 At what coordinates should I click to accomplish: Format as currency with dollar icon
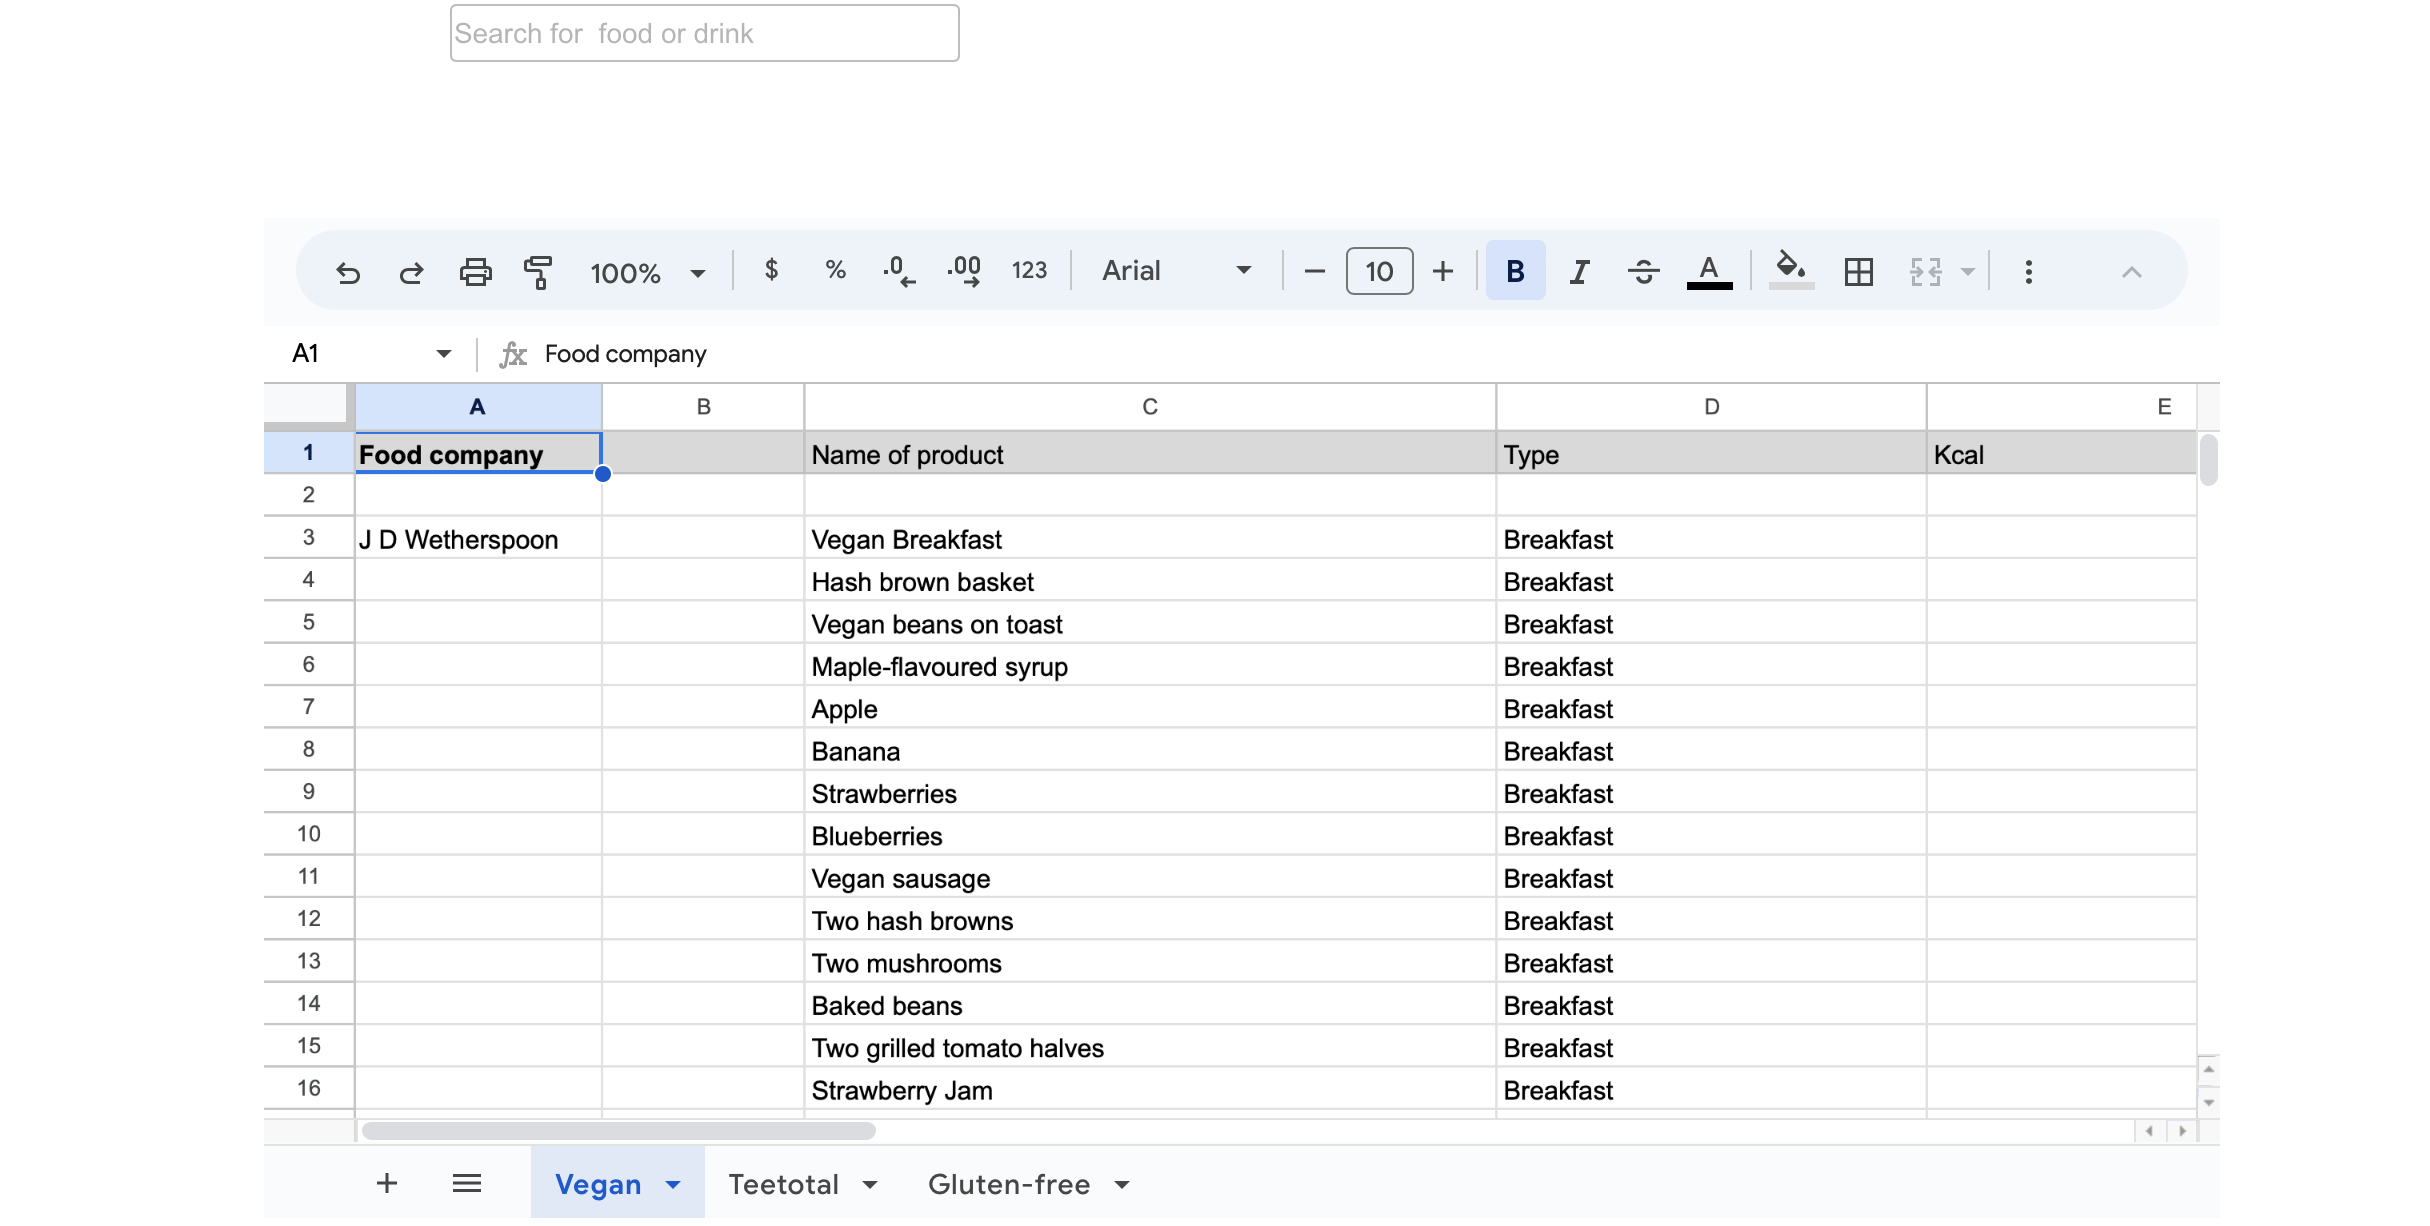point(771,270)
